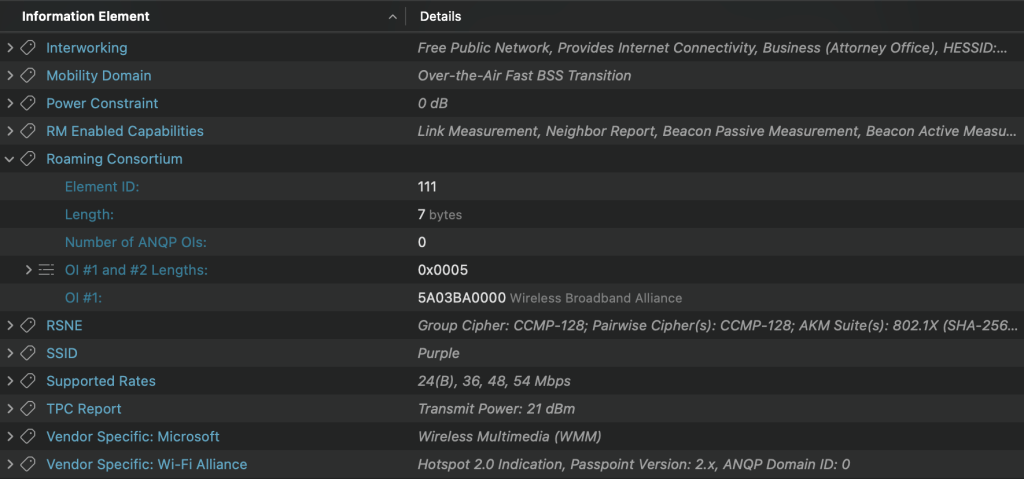Click the tag icon beside Vendor Specific: Microsoft
Screen dimensions: 1024x479
(28, 437)
